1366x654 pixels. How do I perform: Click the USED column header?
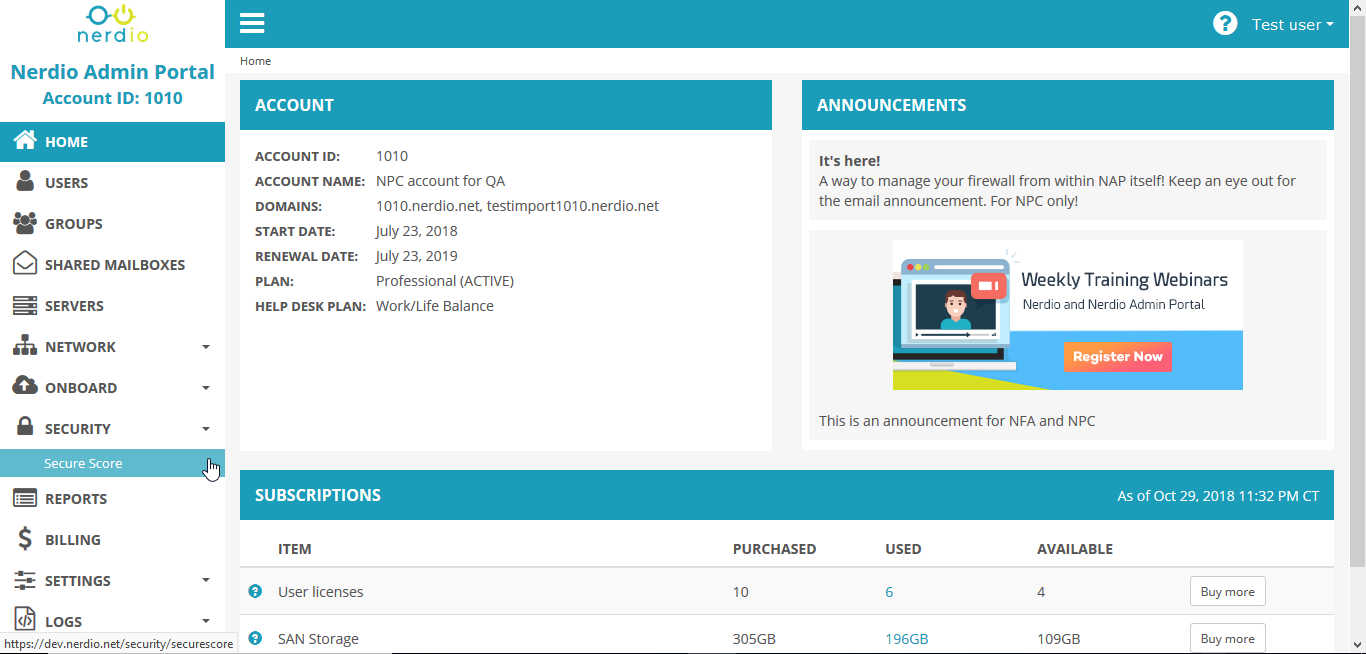pyautogui.click(x=903, y=549)
